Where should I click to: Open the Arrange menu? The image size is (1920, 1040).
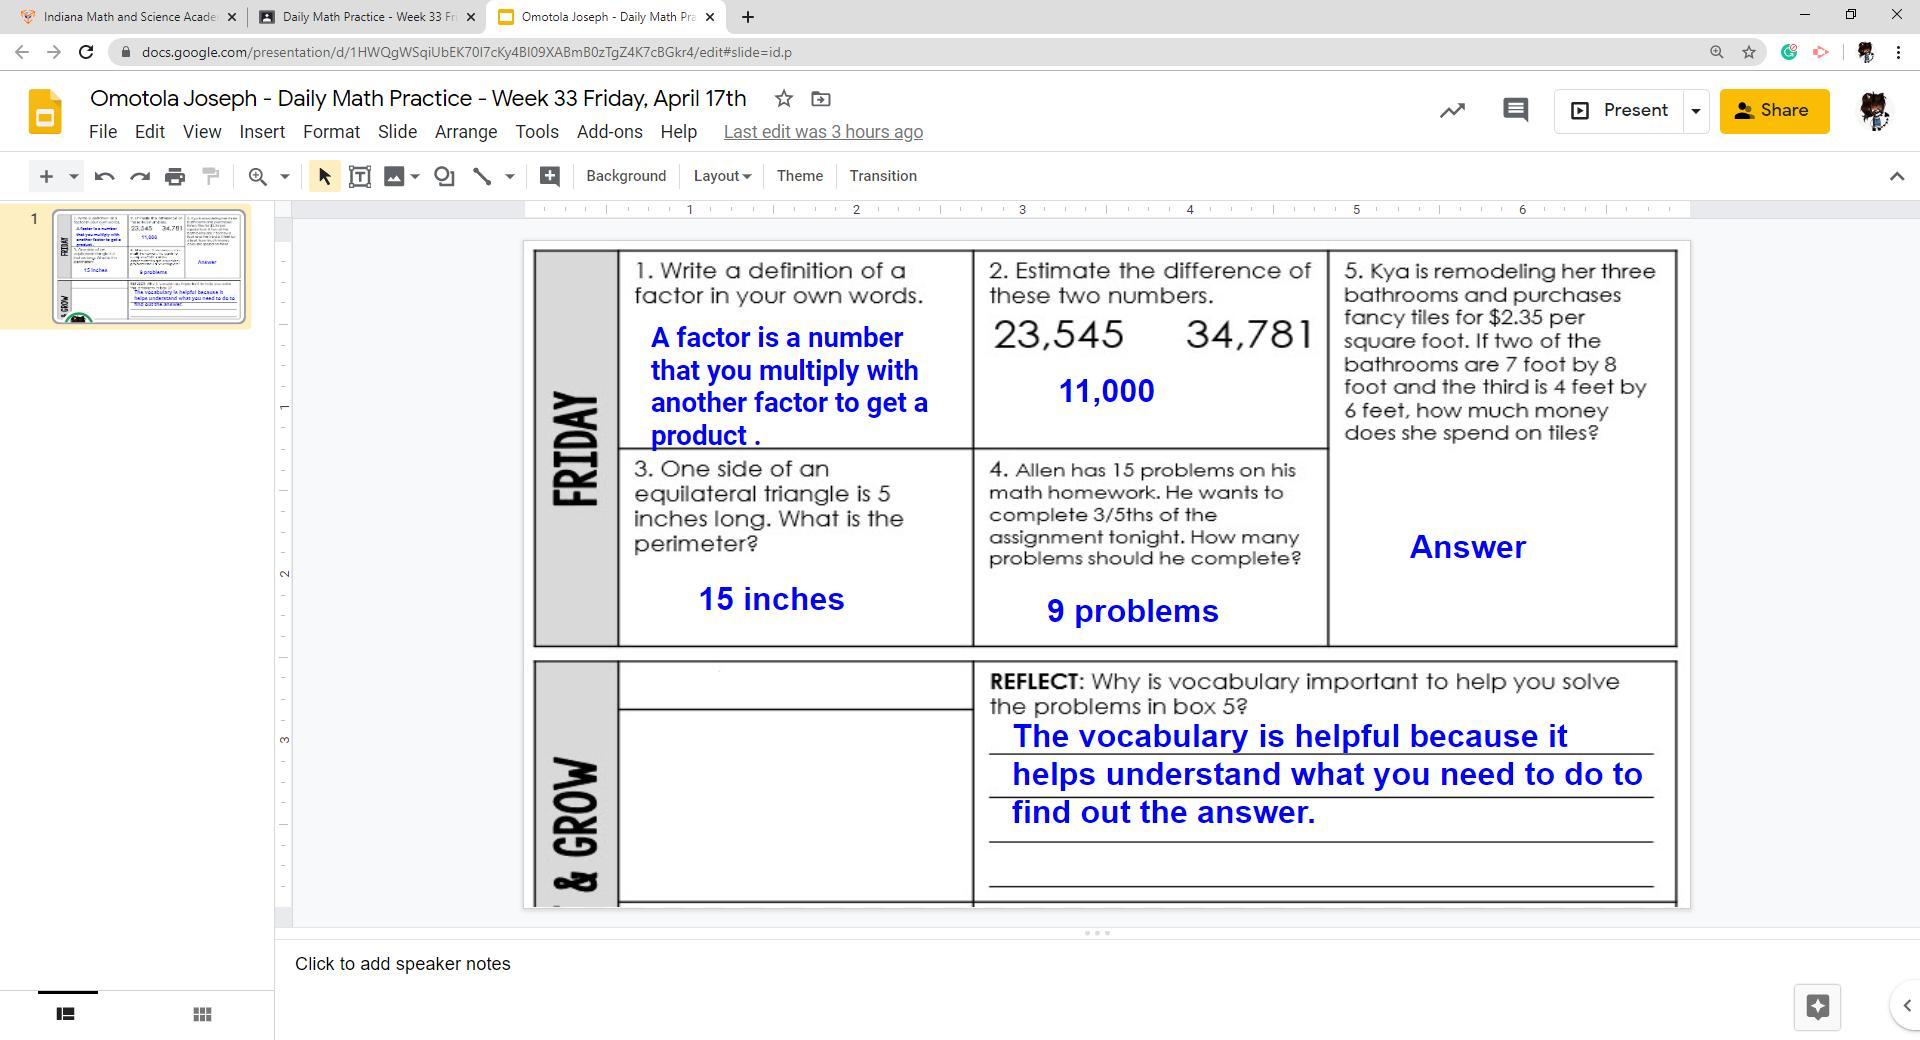[x=465, y=132]
